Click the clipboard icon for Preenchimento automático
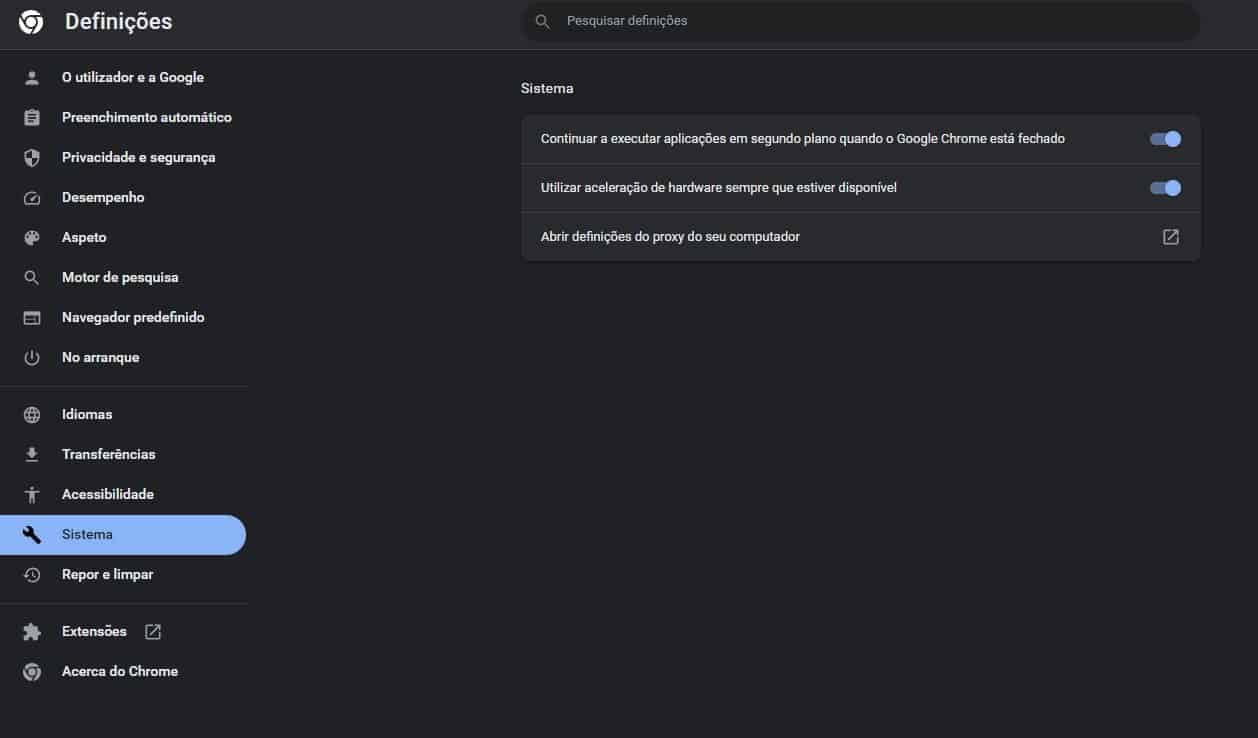Image resolution: width=1258 pixels, height=738 pixels. click(x=32, y=117)
